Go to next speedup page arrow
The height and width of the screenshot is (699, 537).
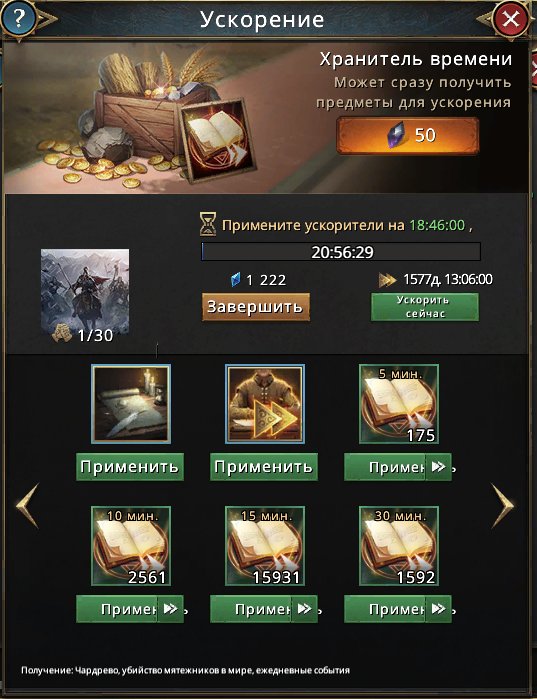pos(503,506)
